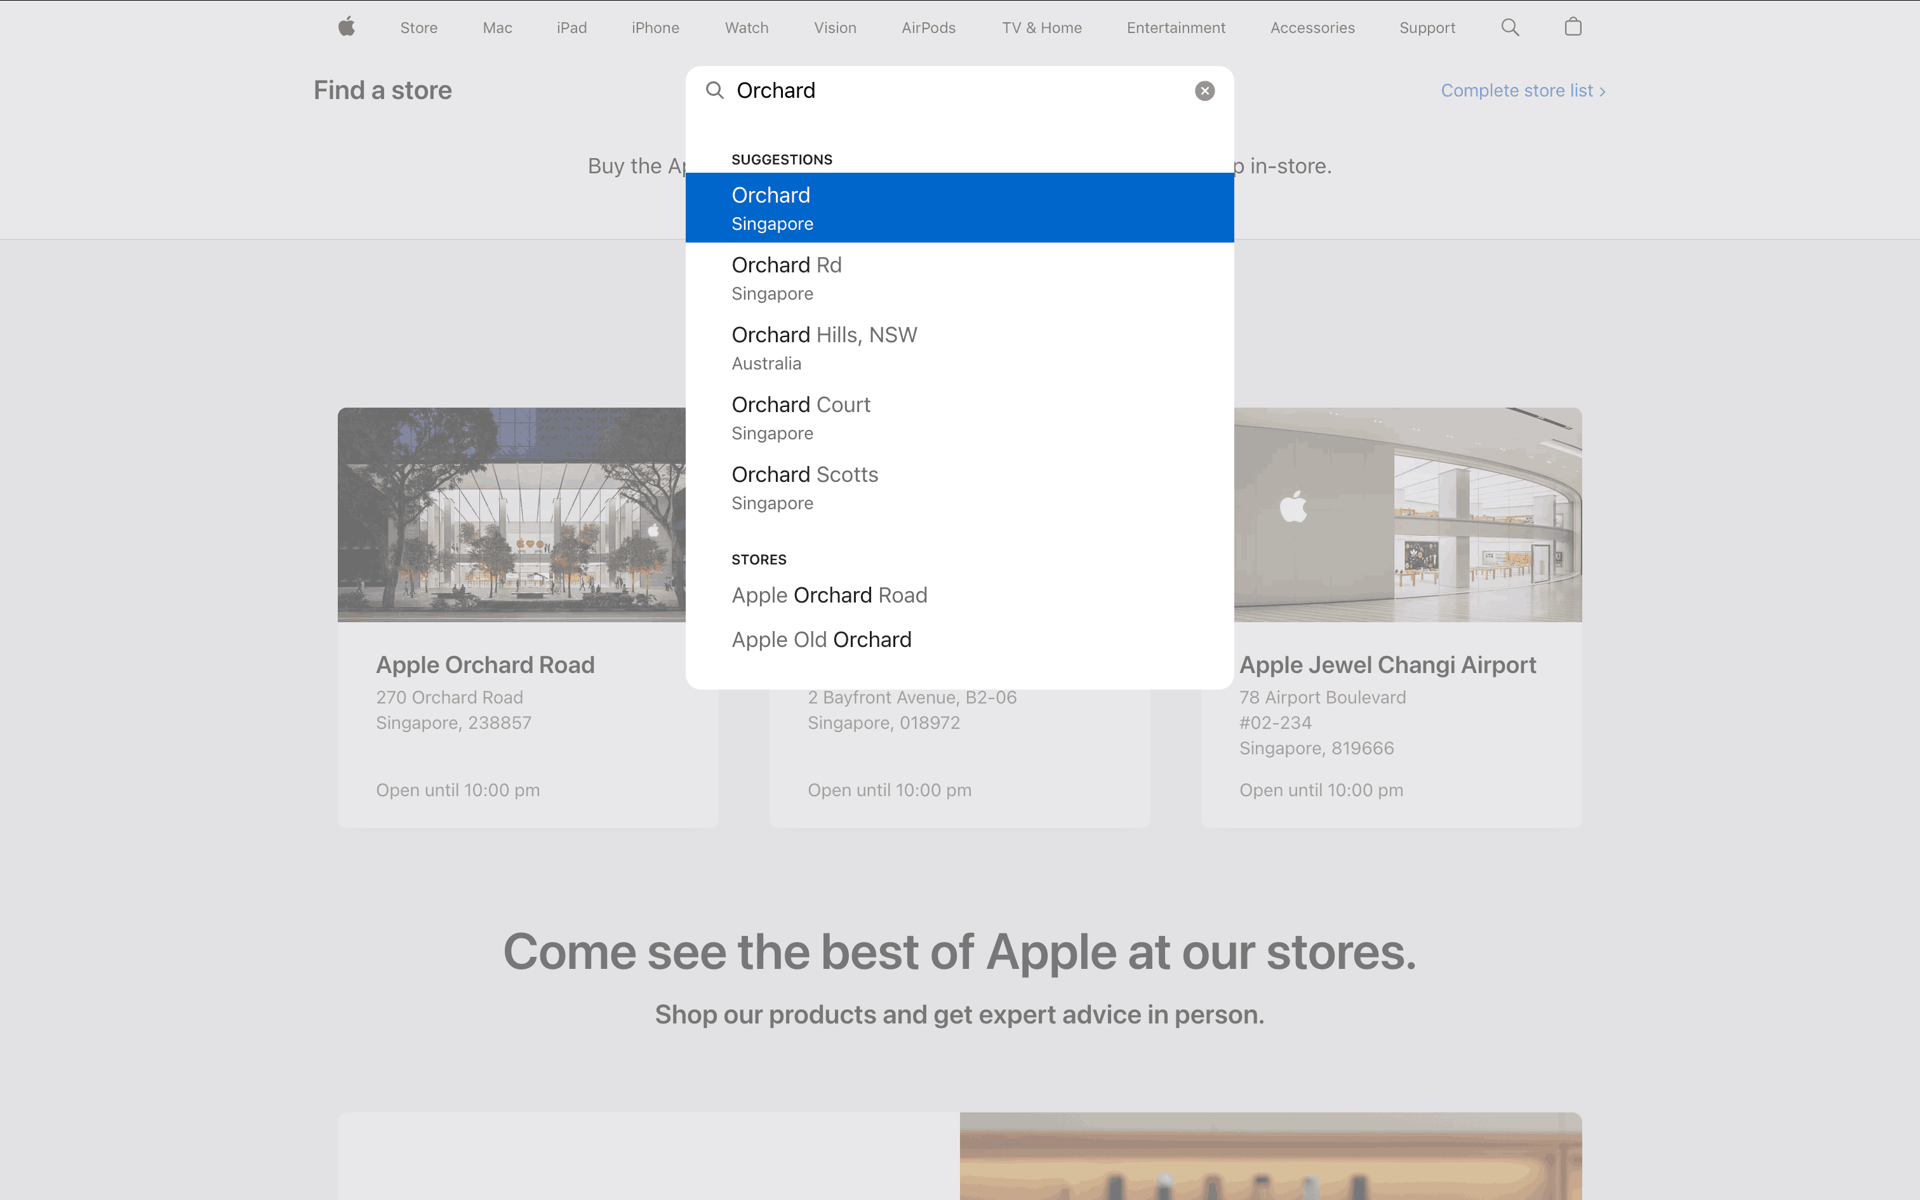This screenshot has width=1920, height=1200.
Task: Open the Support menu
Action: (1427, 28)
